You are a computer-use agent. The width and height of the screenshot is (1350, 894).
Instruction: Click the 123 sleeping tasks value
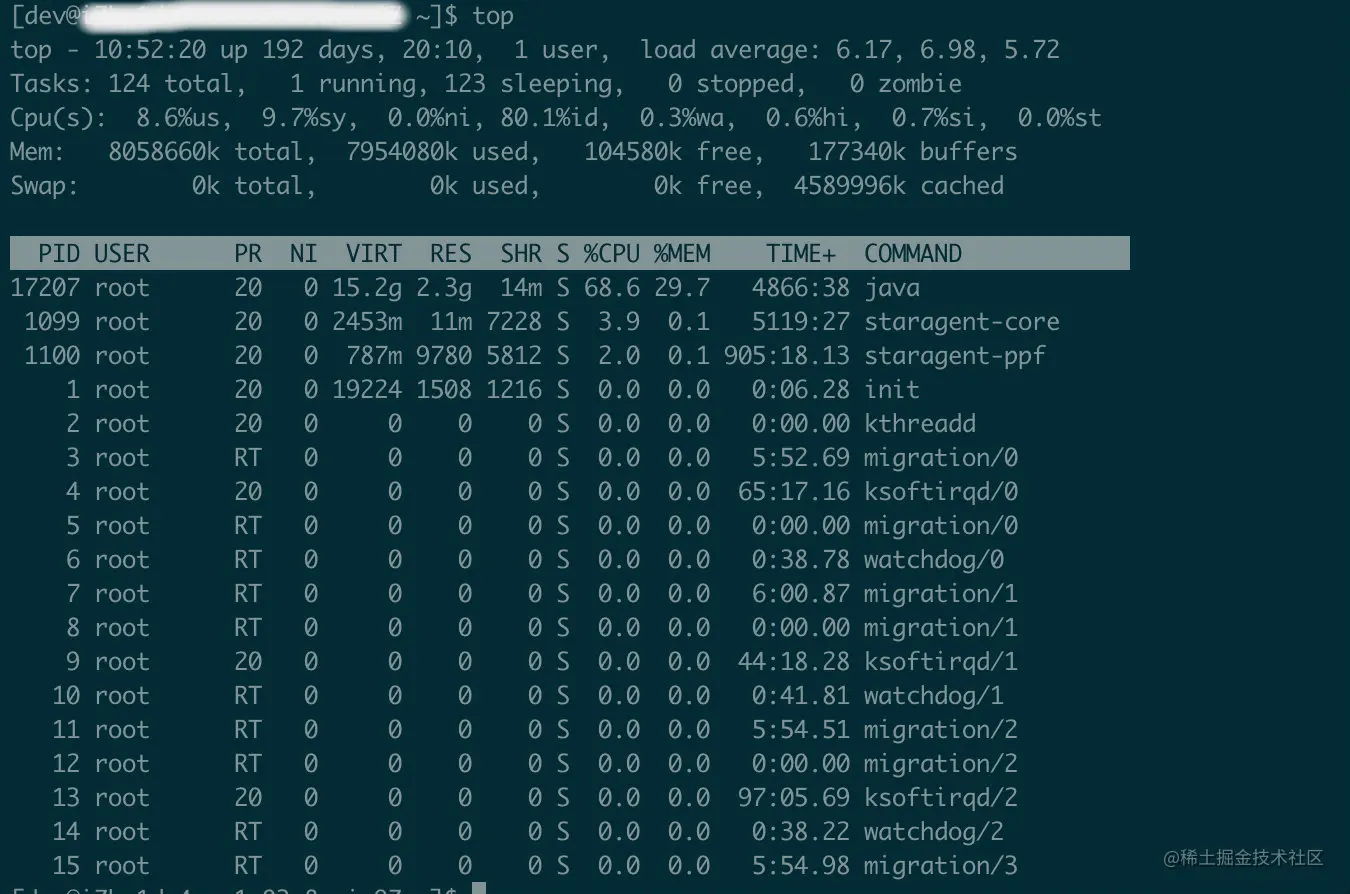465,84
